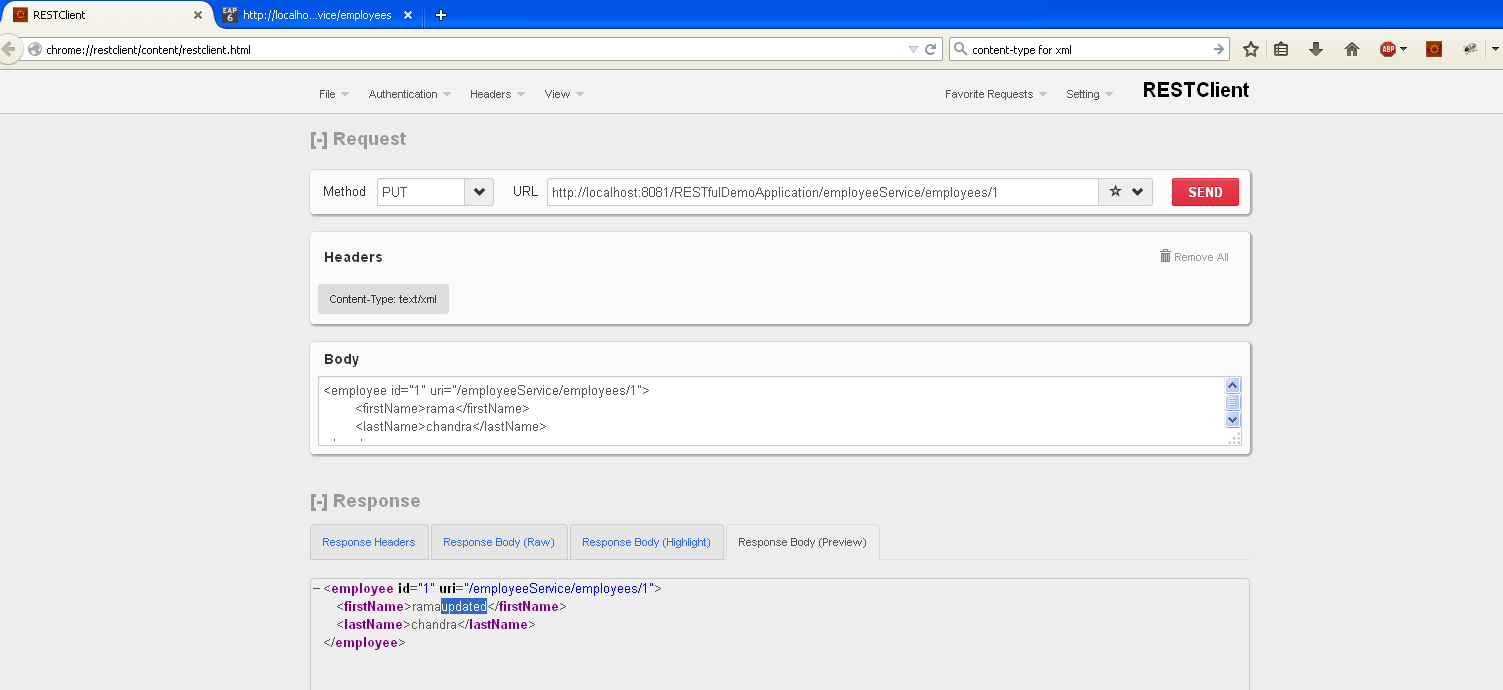Image resolution: width=1503 pixels, height=690 pixels.
Task: Click the trash icon next to Remove All
Action: [1164, 256]
